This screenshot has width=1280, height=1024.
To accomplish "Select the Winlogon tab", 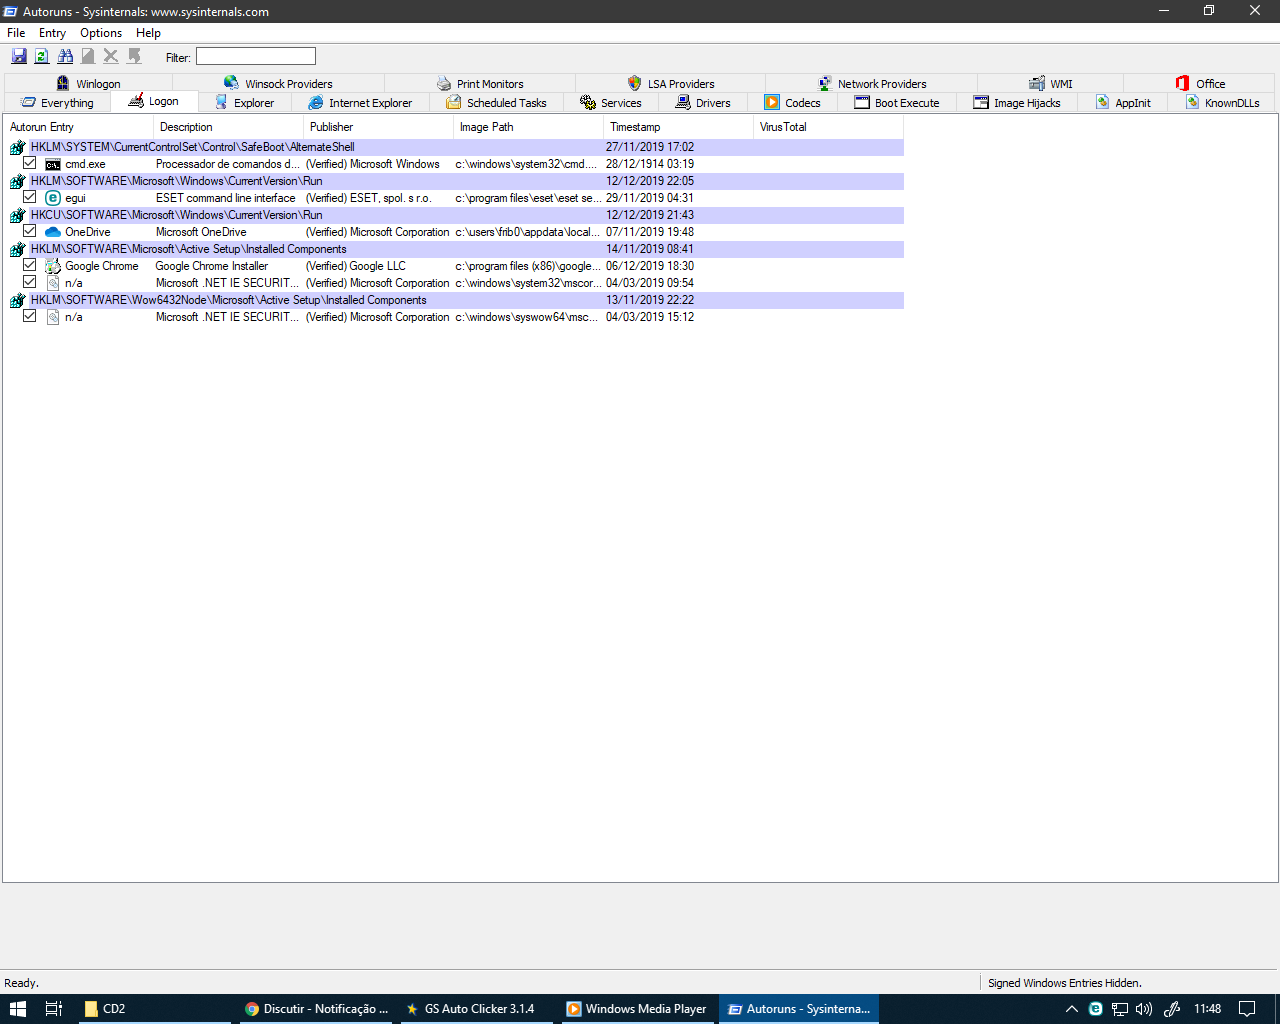I will point(89,84).
